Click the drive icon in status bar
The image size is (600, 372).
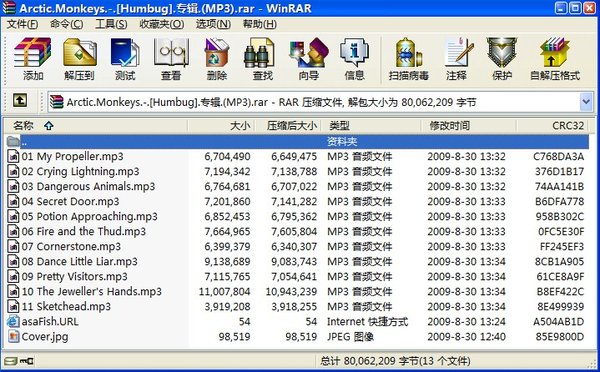pyautogui.click(x=11, y=361)
